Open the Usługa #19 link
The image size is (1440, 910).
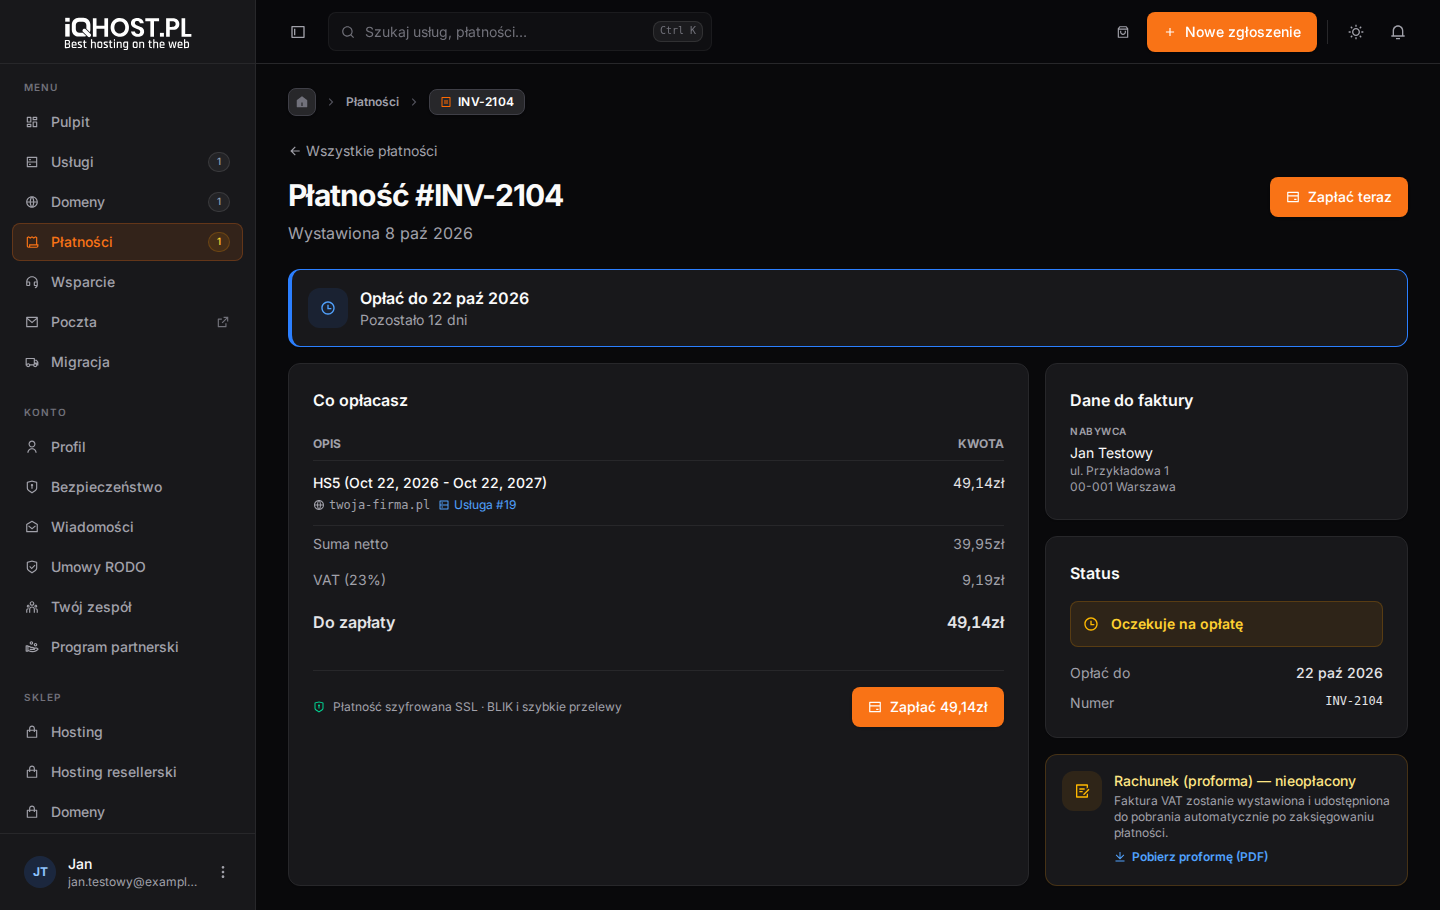(x=478, y=505)
